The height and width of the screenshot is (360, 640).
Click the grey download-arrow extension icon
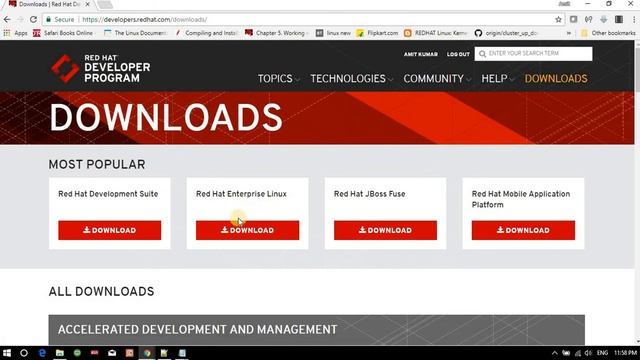tap(604, 19)
